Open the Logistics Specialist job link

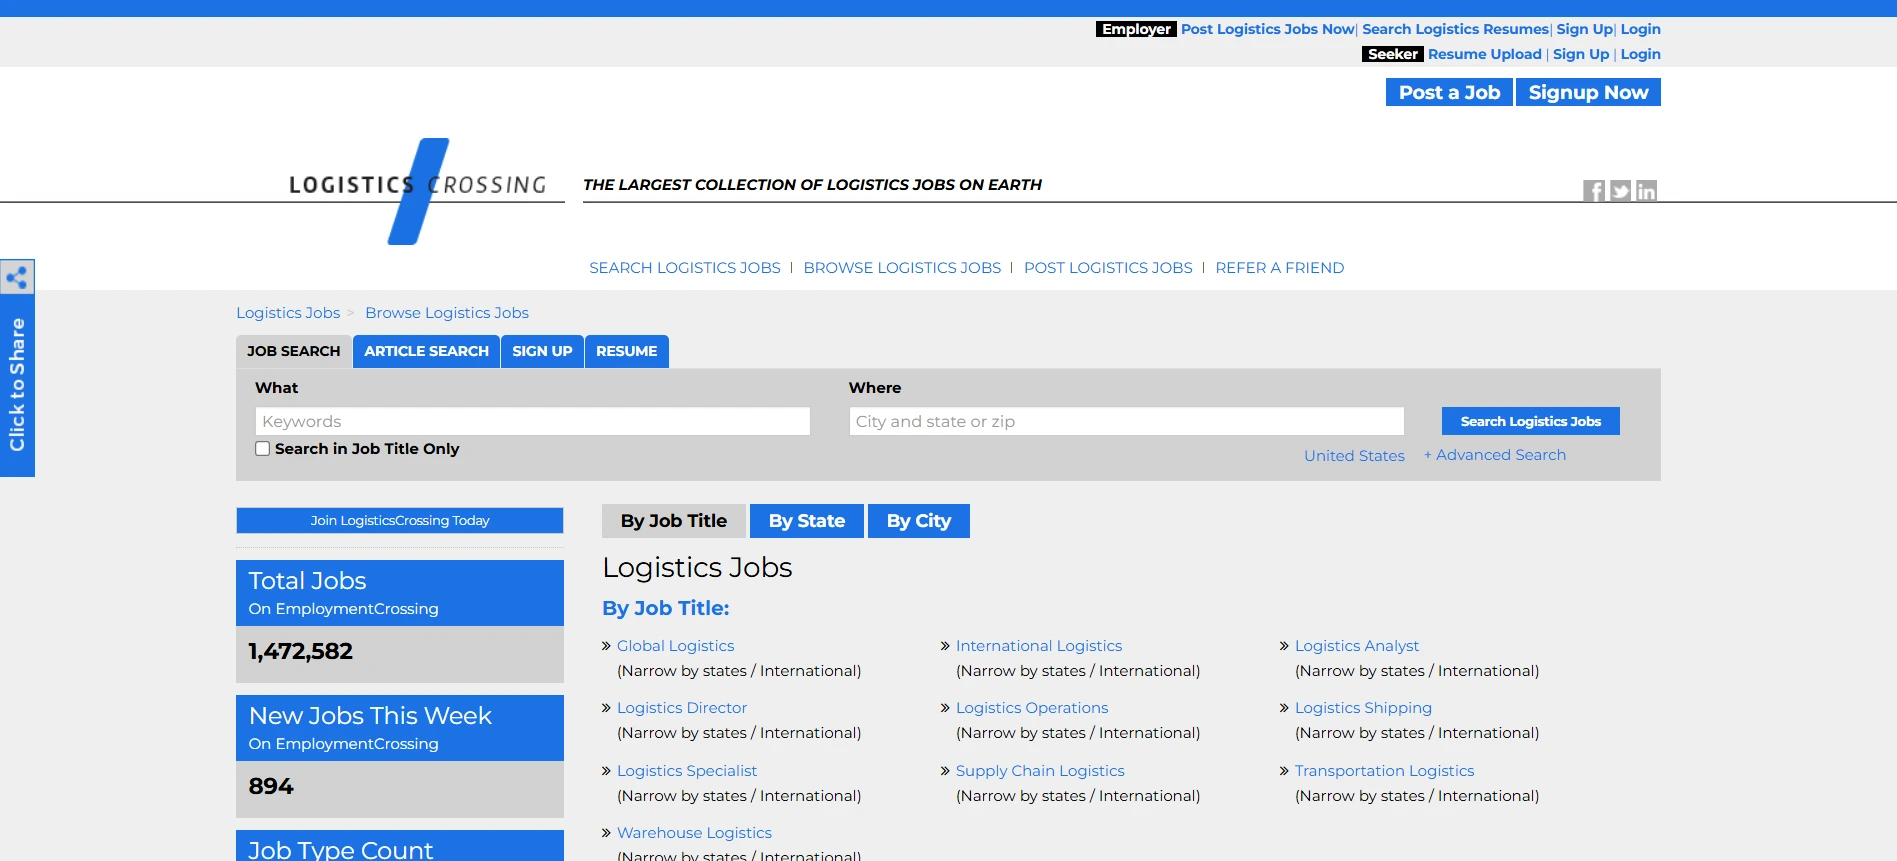click(687, 771)
